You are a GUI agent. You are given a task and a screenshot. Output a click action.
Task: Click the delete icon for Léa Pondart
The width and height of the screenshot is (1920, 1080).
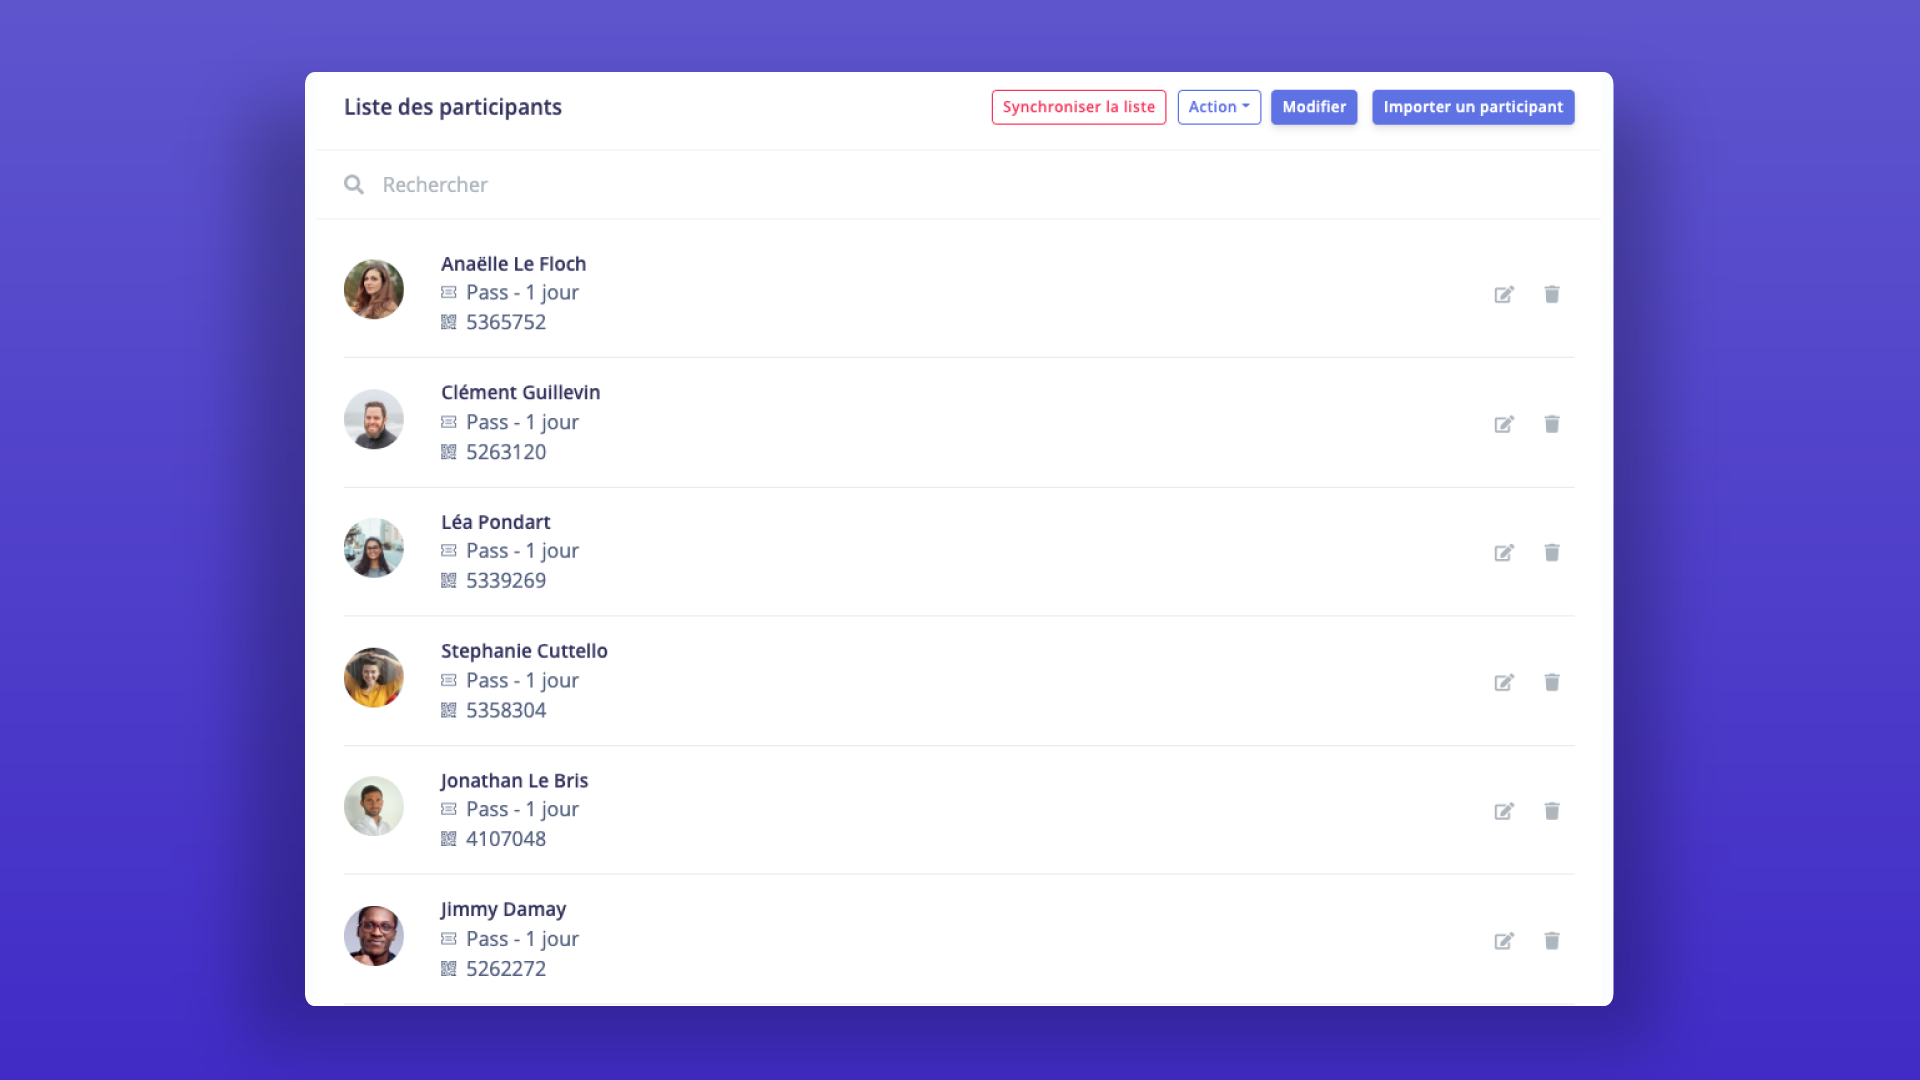1552,553
